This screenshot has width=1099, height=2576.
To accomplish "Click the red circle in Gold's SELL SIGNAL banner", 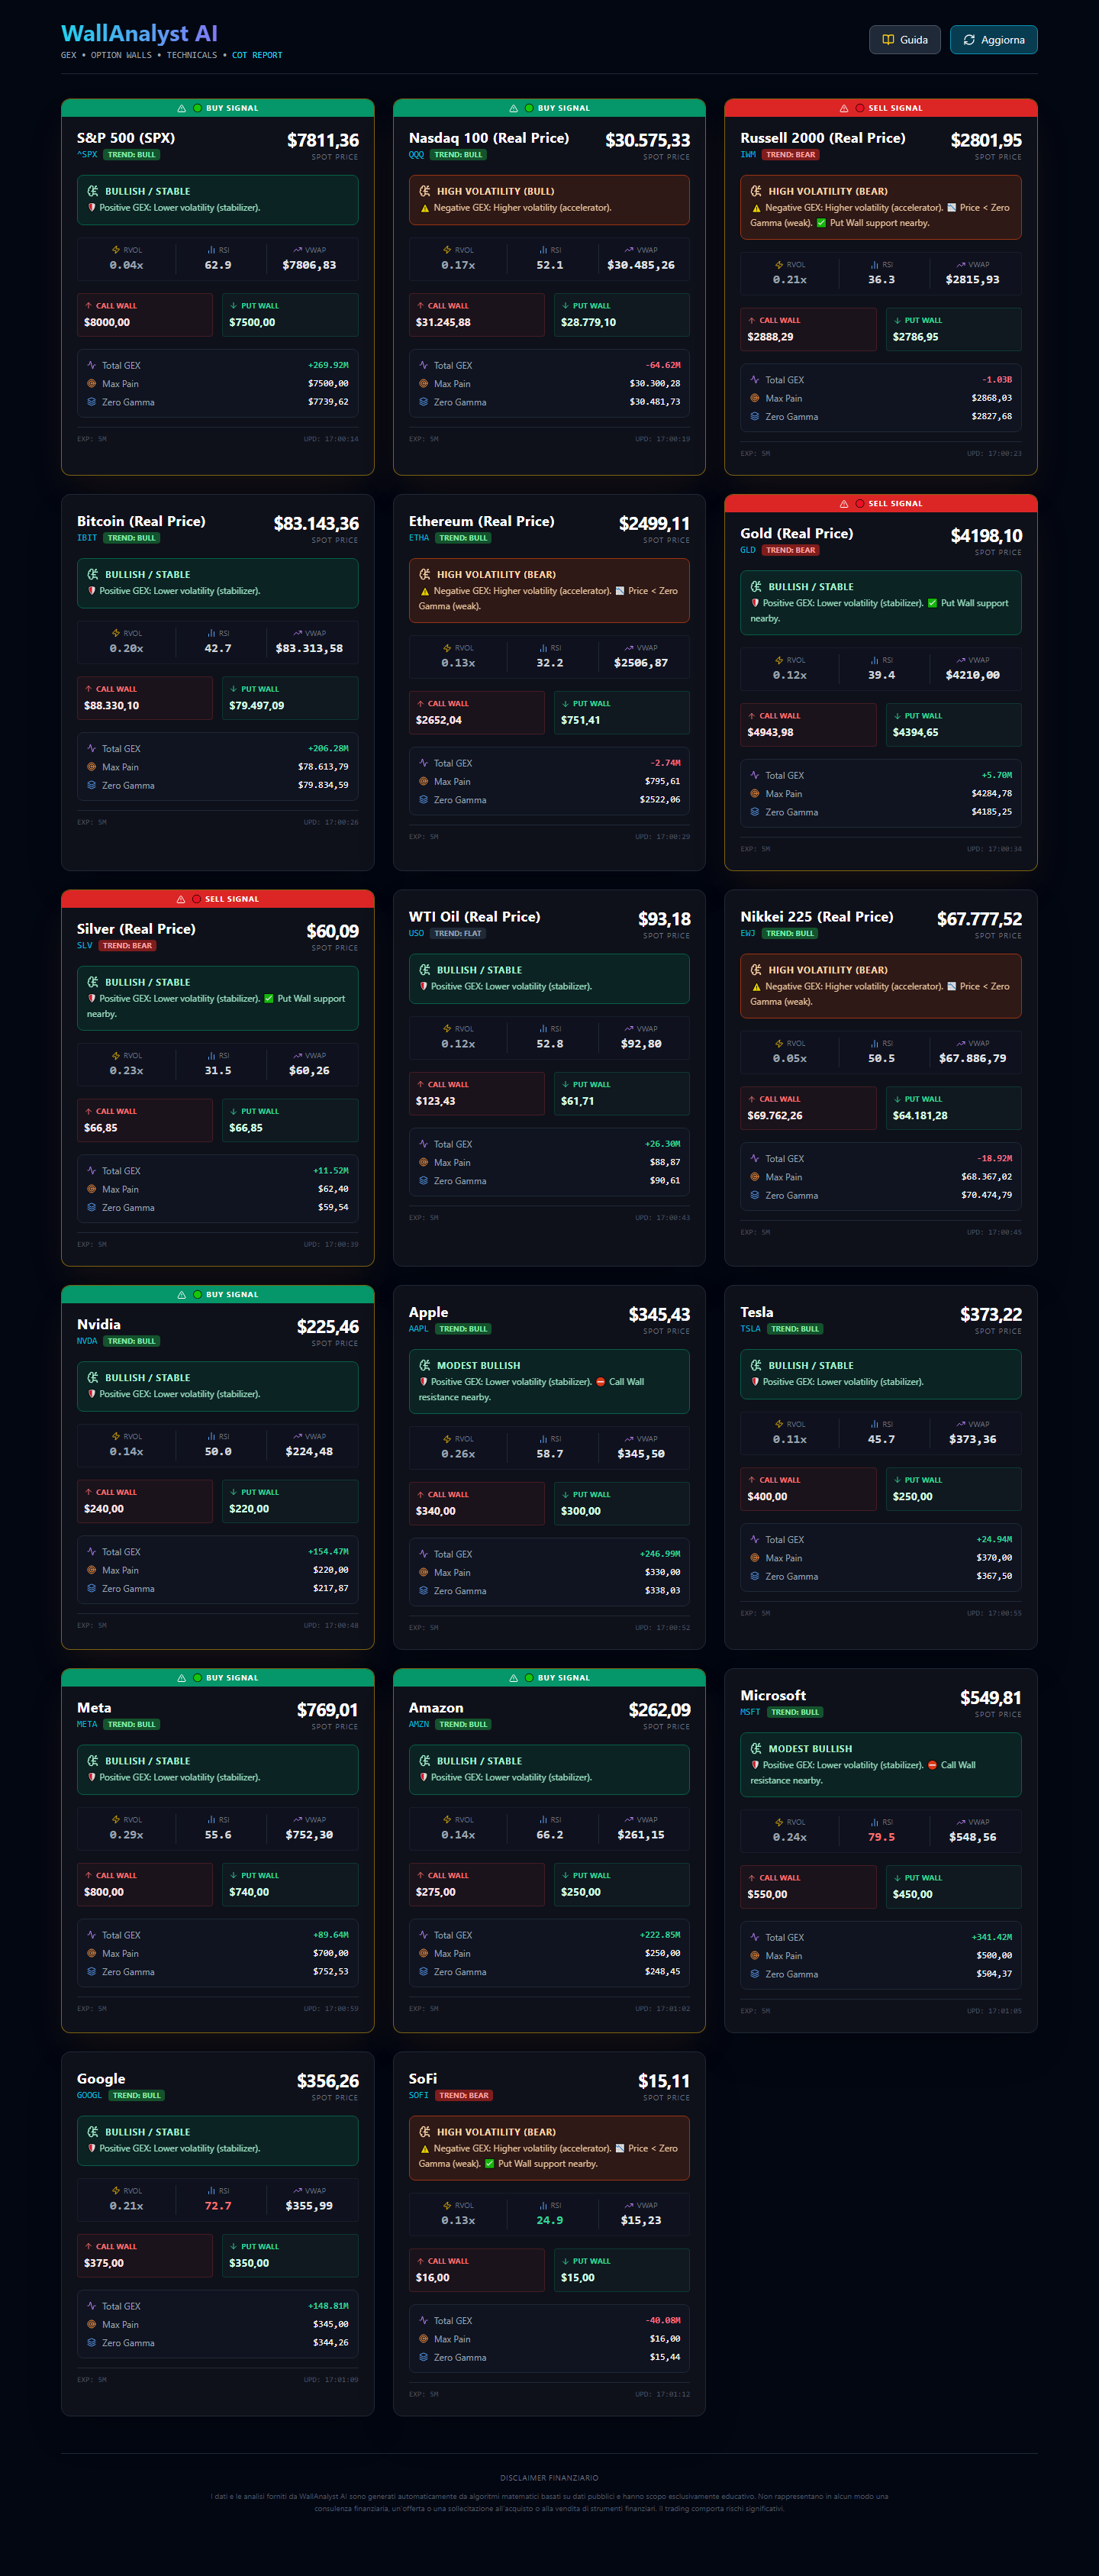I will tap(860, 504).
